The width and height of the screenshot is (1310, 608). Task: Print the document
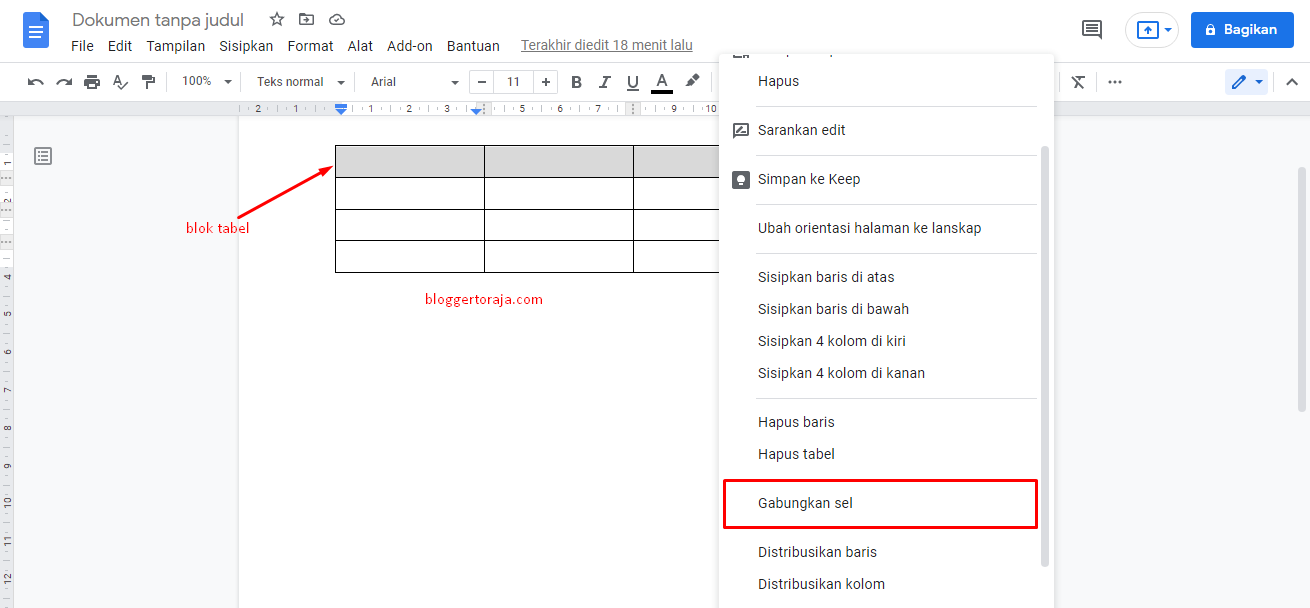(x=92, y=82)
